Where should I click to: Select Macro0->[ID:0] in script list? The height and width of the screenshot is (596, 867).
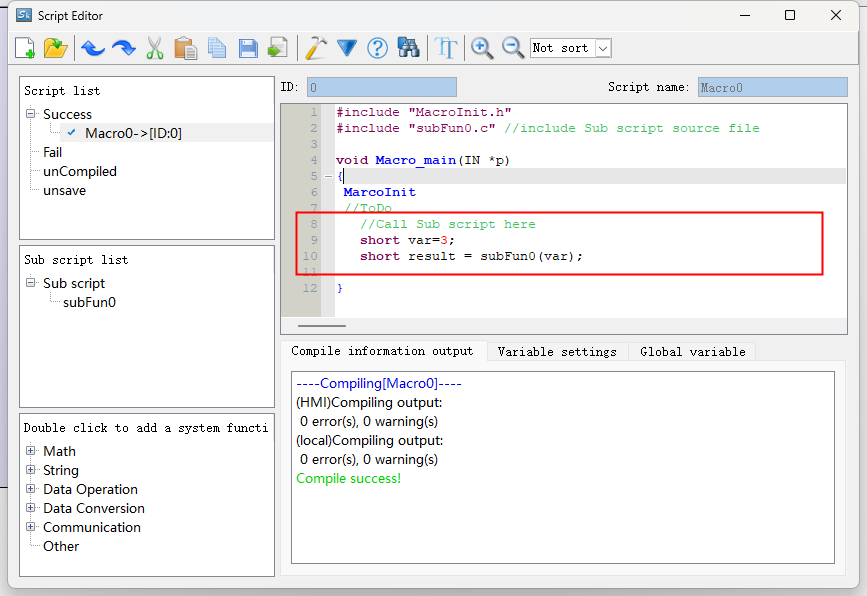tap(133, 133)
